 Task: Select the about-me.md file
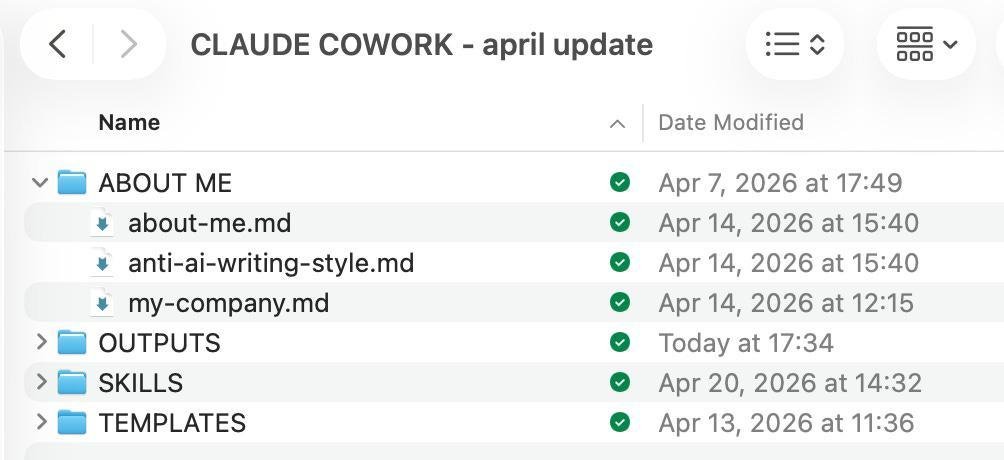pyautogui.click(x=210, y=223)
